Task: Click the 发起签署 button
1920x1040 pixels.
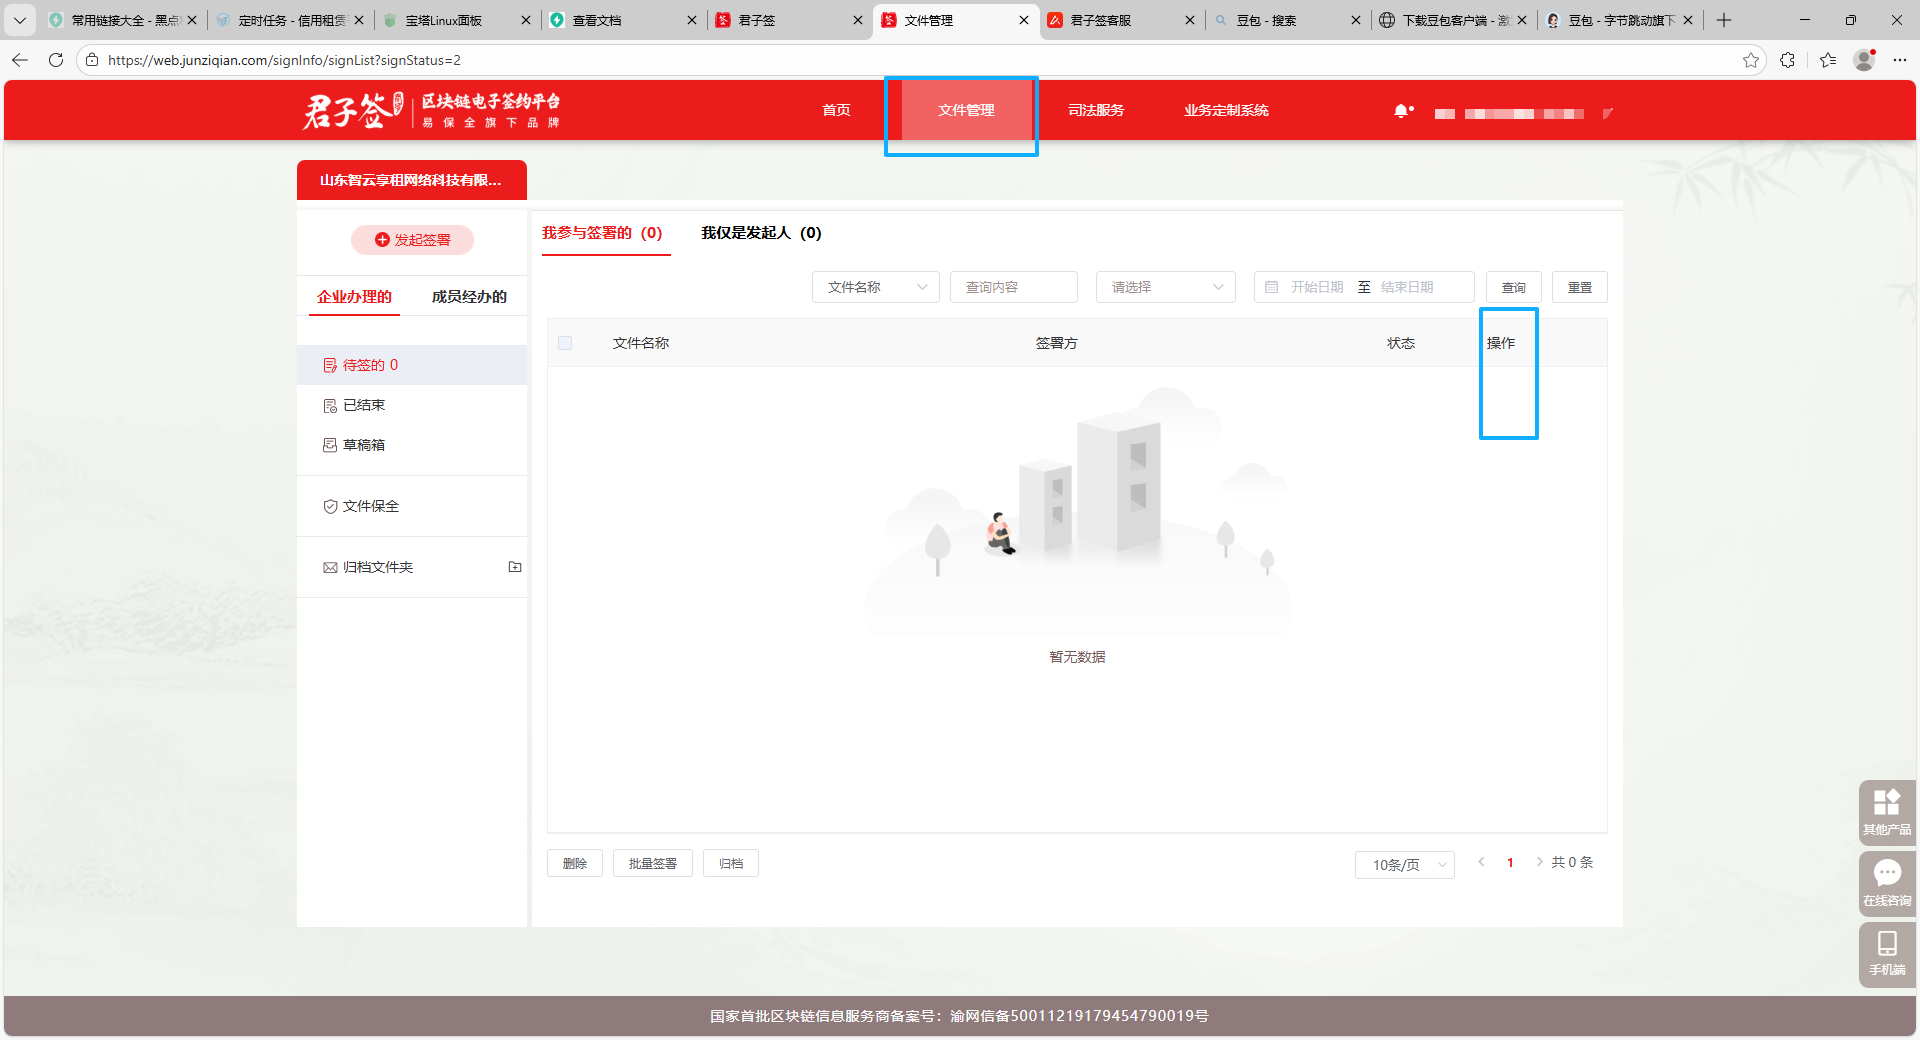Action: point(412,240)
